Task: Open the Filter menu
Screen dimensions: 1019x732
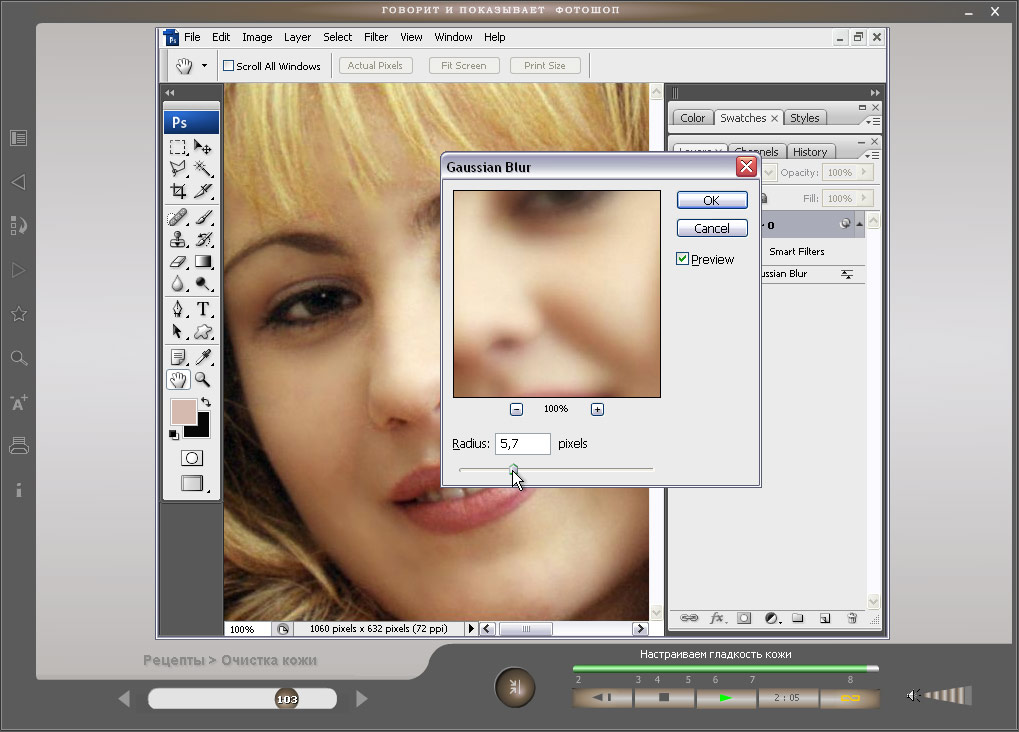Action: point(376,37)
